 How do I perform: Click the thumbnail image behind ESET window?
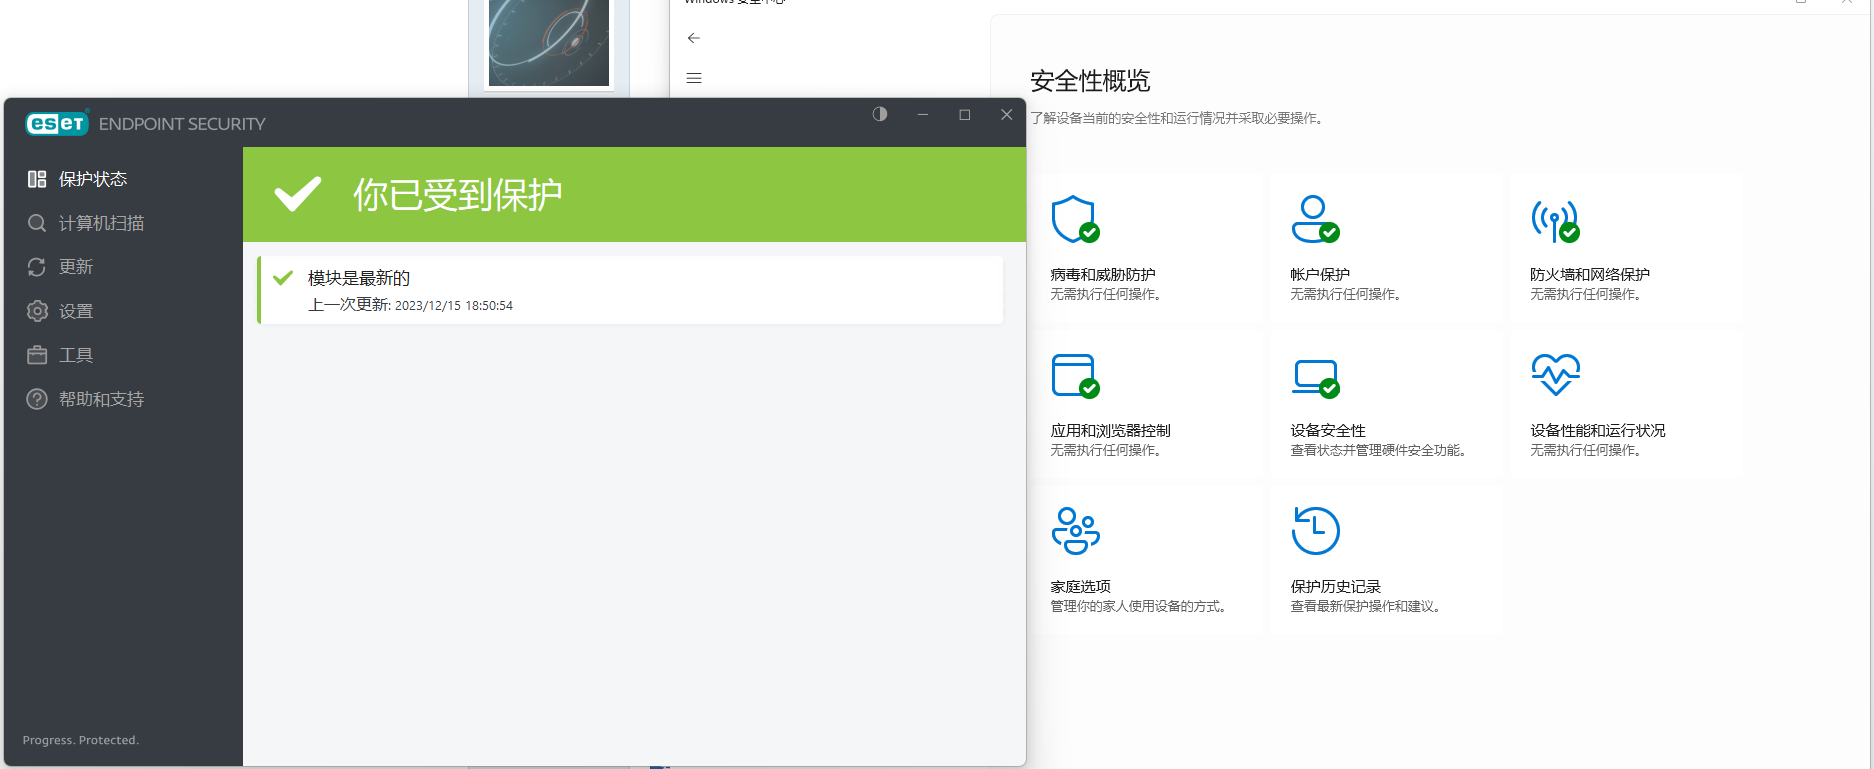coord(549,43)
